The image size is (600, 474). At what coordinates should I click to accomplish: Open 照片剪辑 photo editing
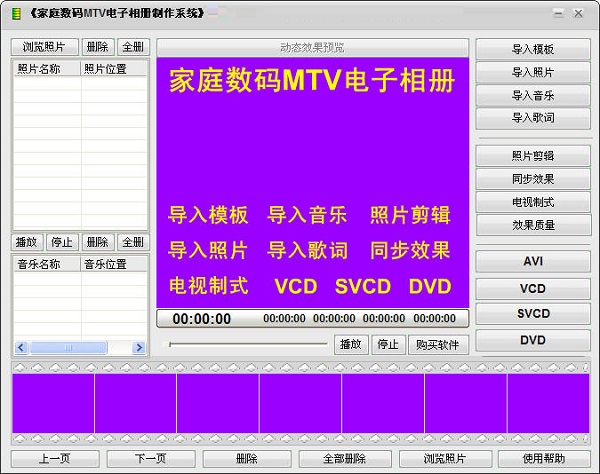(533, 156)
